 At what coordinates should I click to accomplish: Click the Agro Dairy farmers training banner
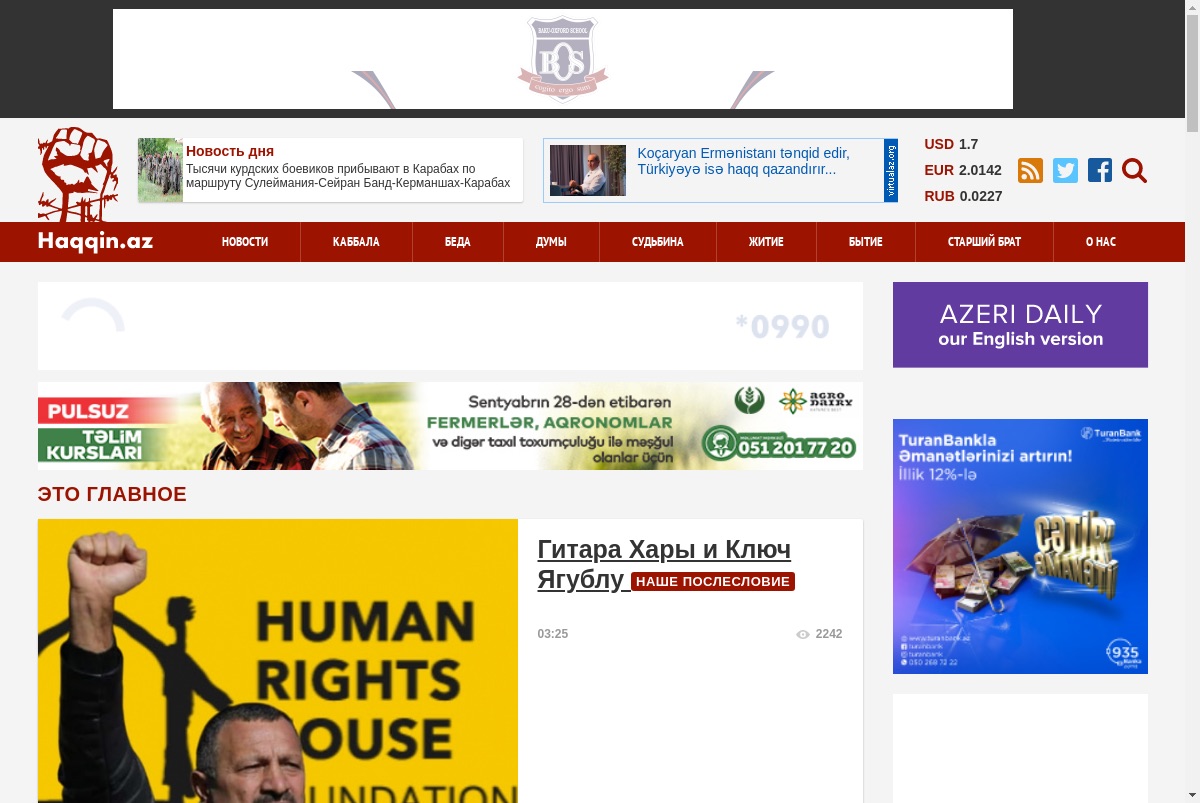pyautogui.click(x=450, y=426)
